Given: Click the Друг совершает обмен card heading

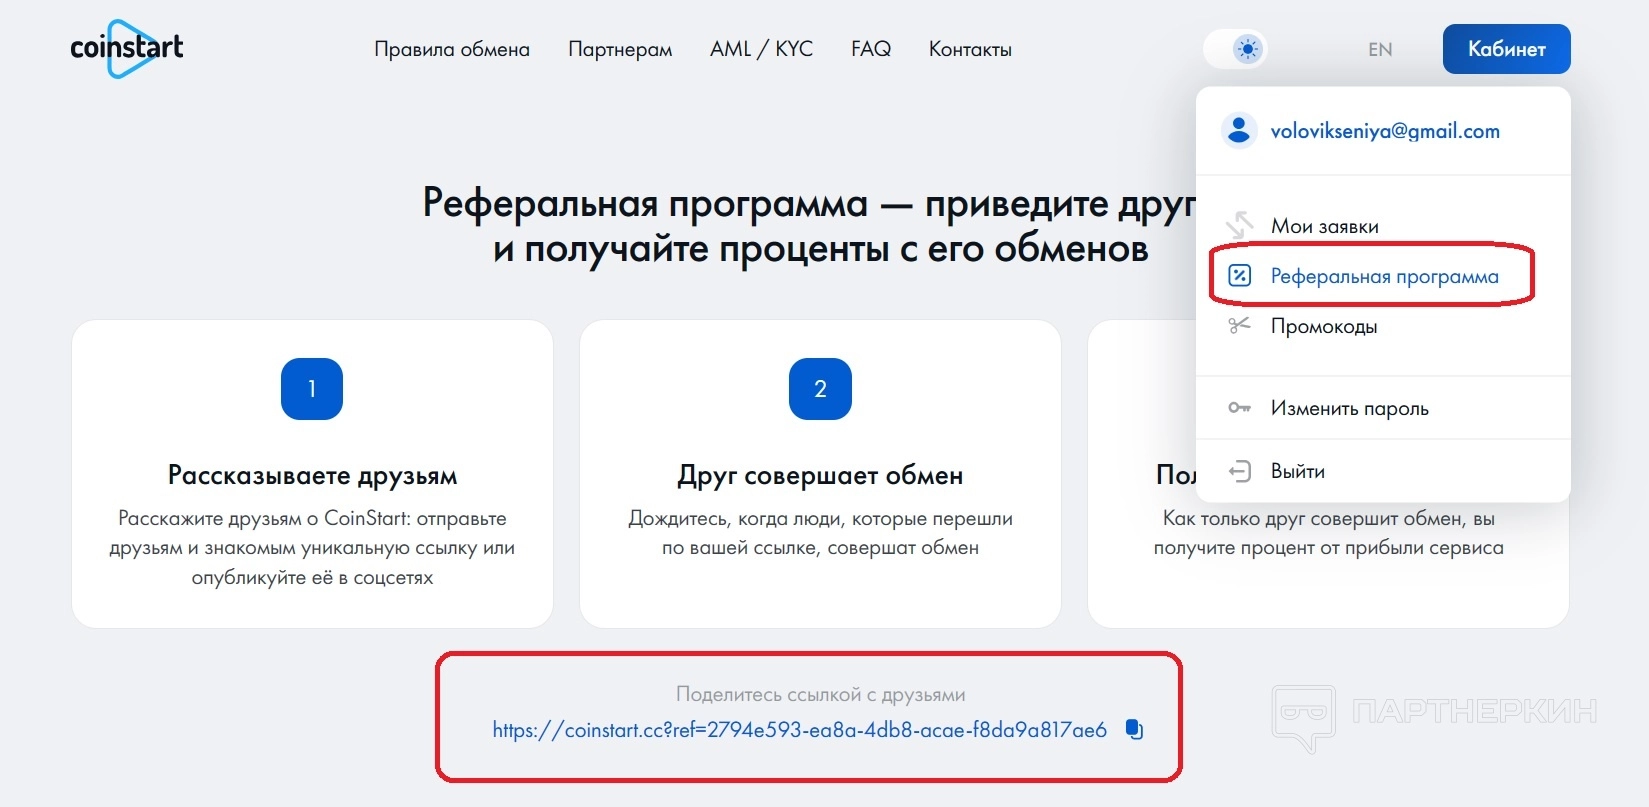Looking at the screenshot, I should (820, 475).
